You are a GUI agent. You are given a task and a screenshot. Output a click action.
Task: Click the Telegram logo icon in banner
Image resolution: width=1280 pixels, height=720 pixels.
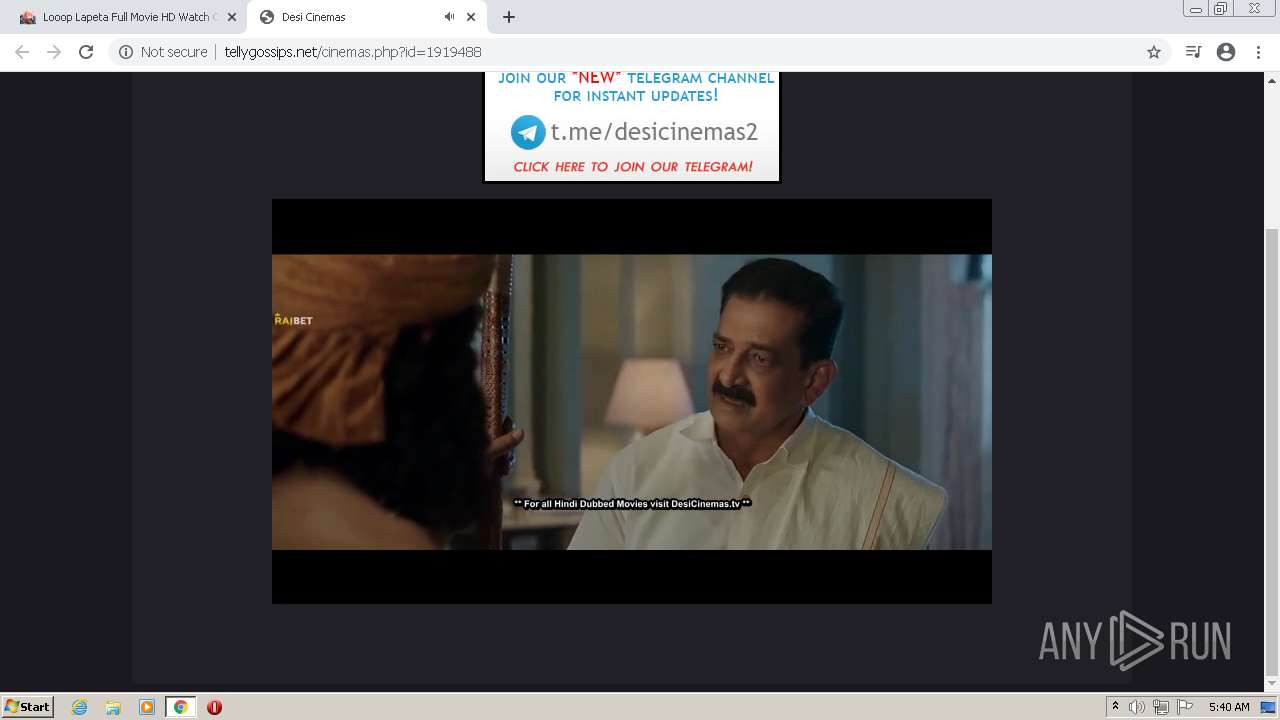[x=528, y=132]
